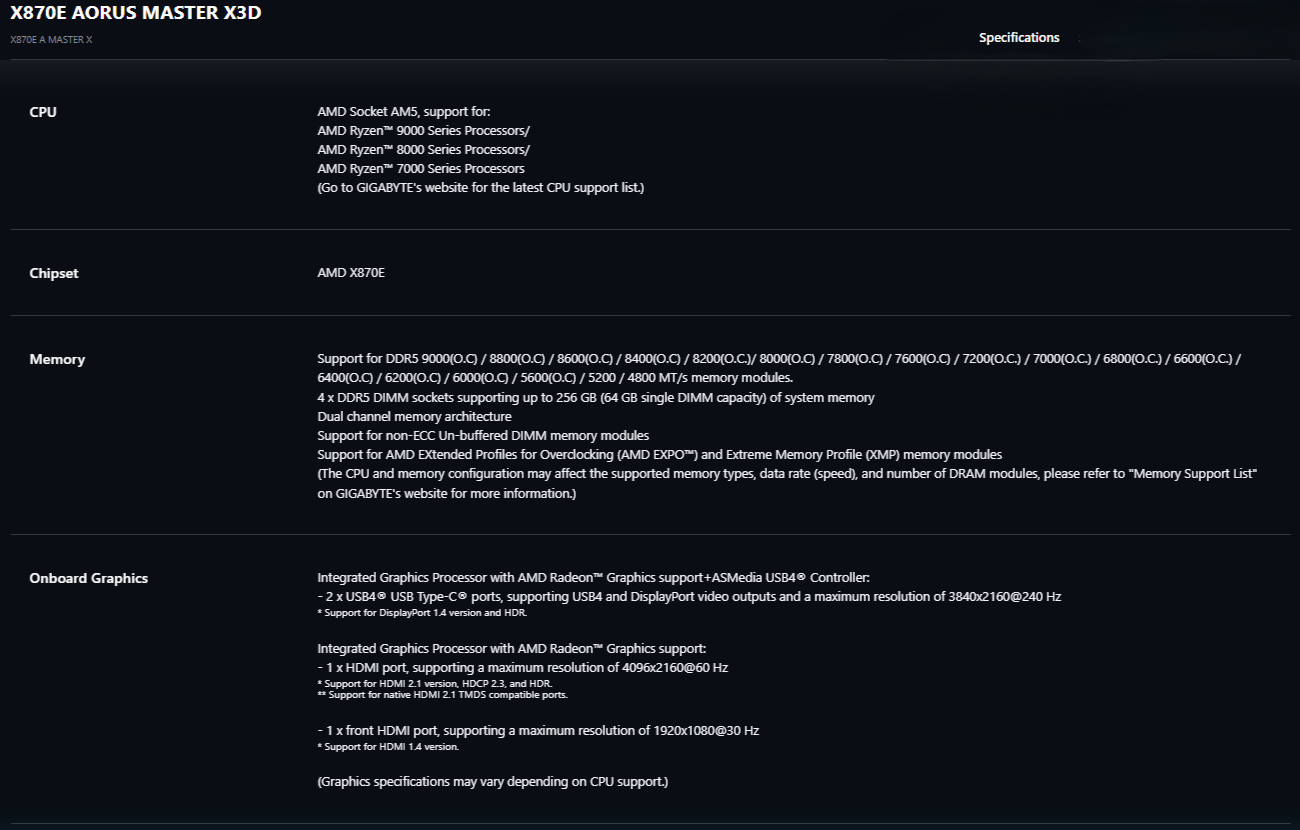Click the X870E AORUS MASTER X3D product title
Screen dimensions: 1300x830
[x=135, y=14]
